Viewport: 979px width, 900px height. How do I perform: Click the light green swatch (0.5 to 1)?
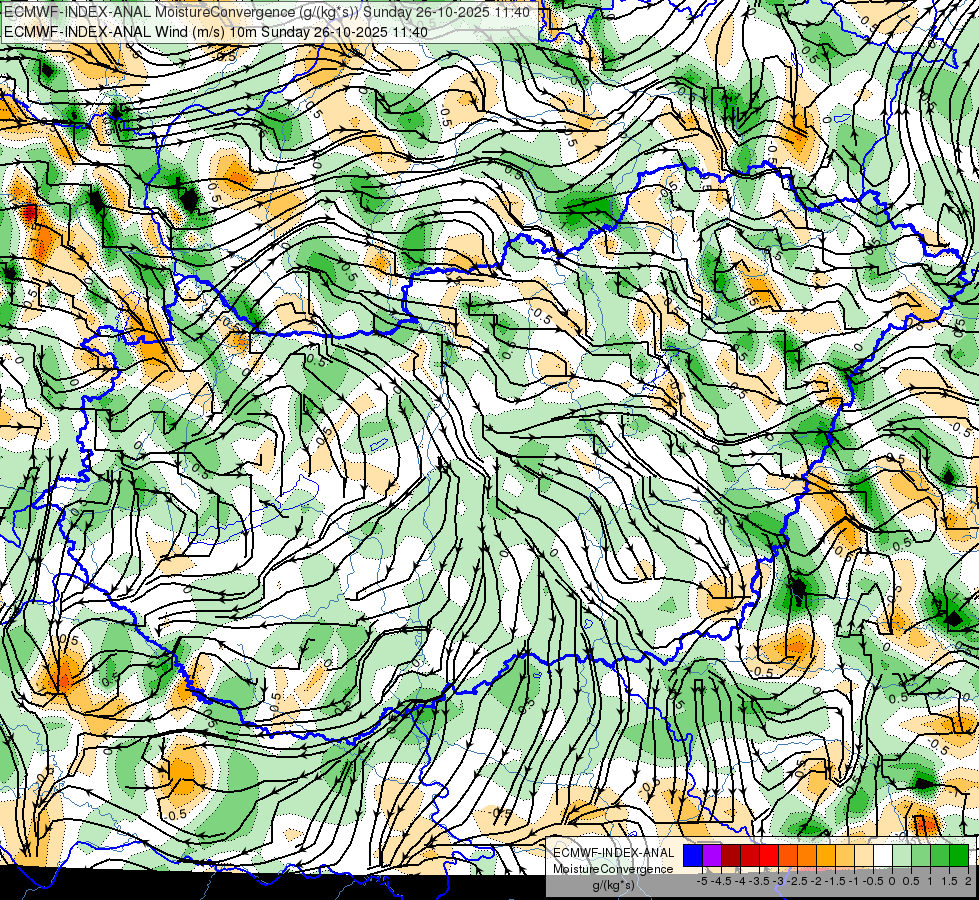coord(921,856)
